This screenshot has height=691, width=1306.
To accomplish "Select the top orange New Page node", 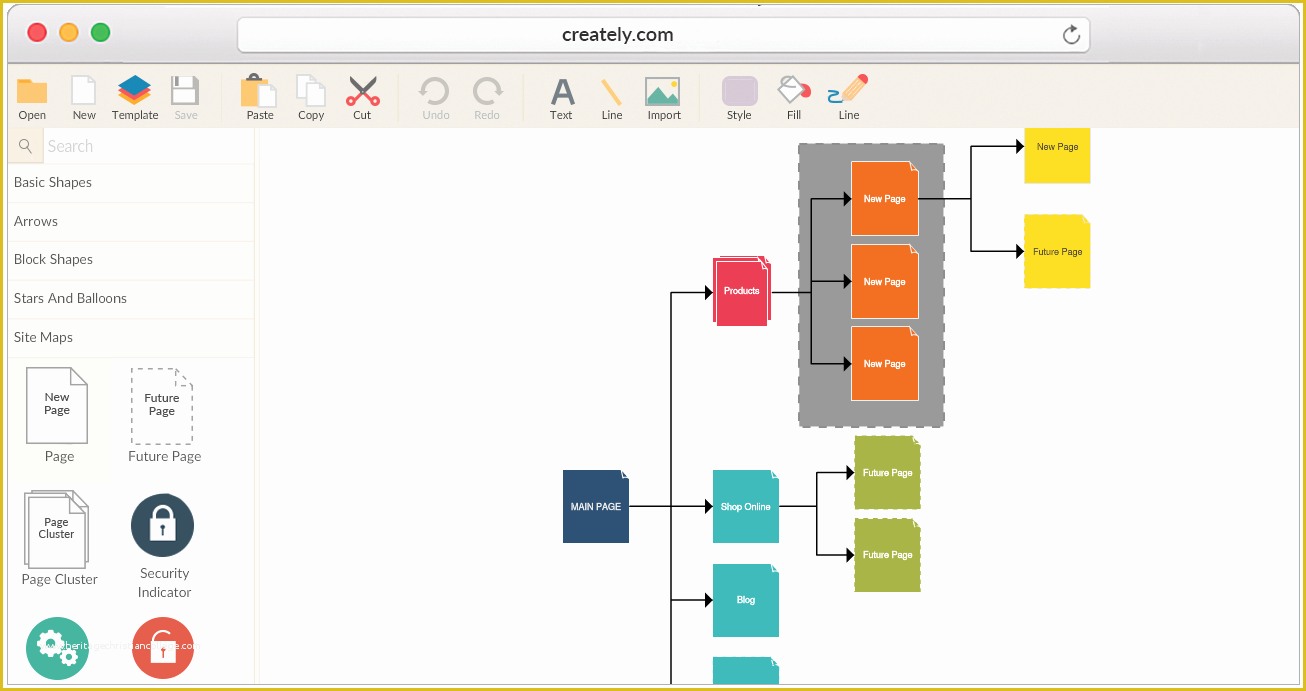I will [885, 199].
